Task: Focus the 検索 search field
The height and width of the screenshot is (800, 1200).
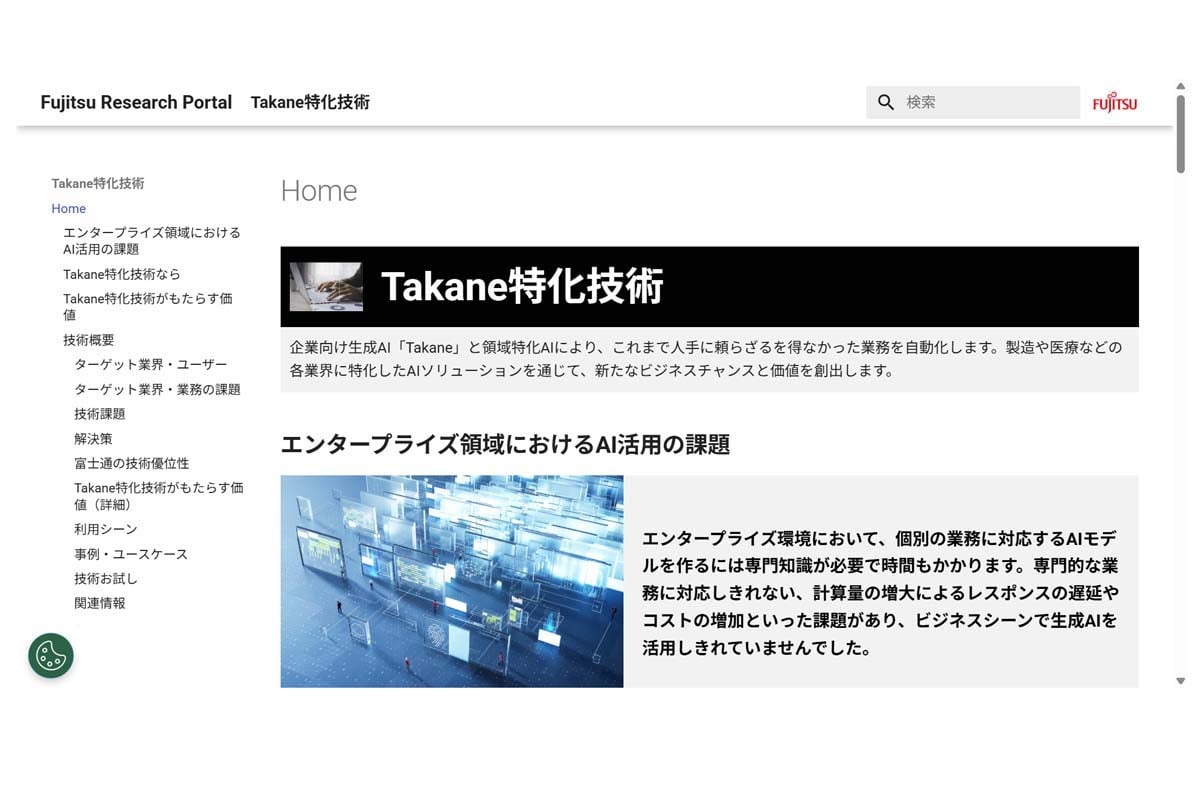Action: click(x=973, y=102)
